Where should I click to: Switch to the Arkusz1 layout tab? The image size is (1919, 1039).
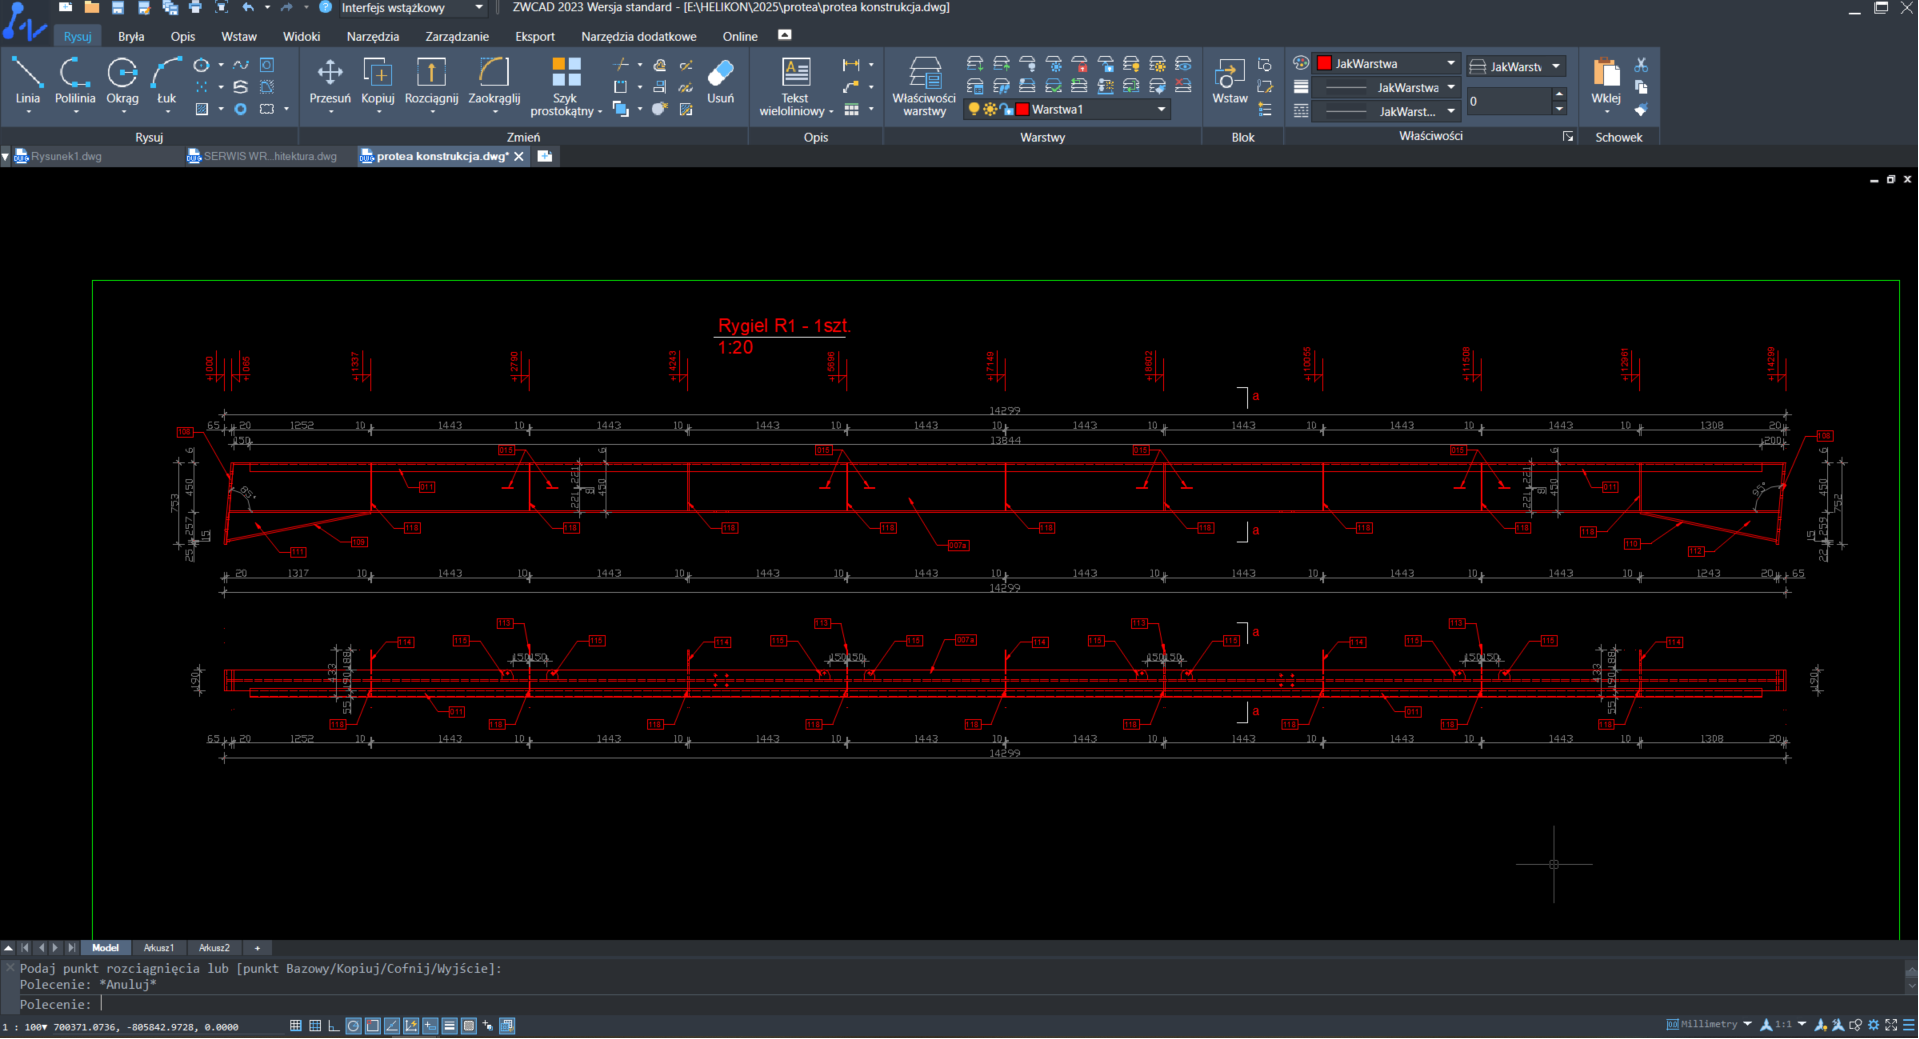pyautogui.click(x=158, y=948)
